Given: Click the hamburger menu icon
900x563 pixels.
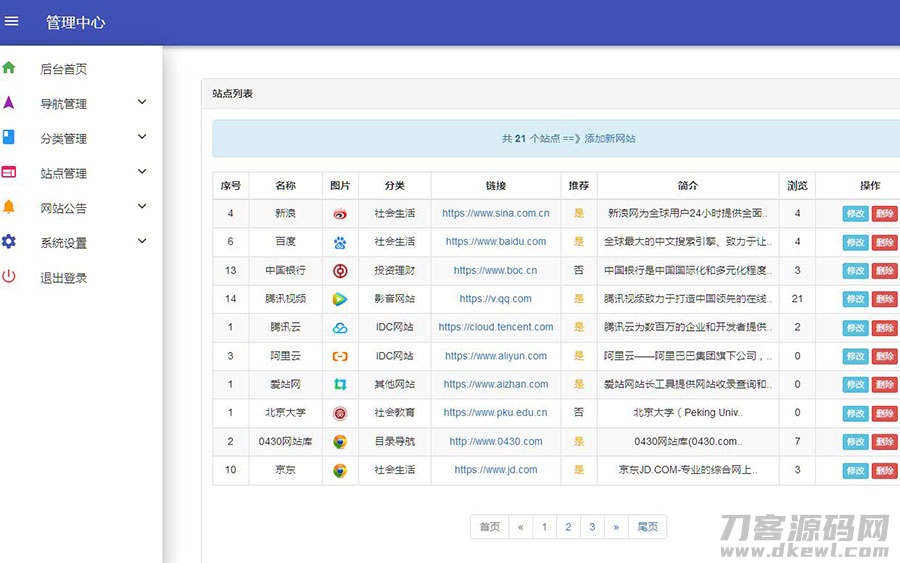Looking at the screenshot, I should (12, 21).
